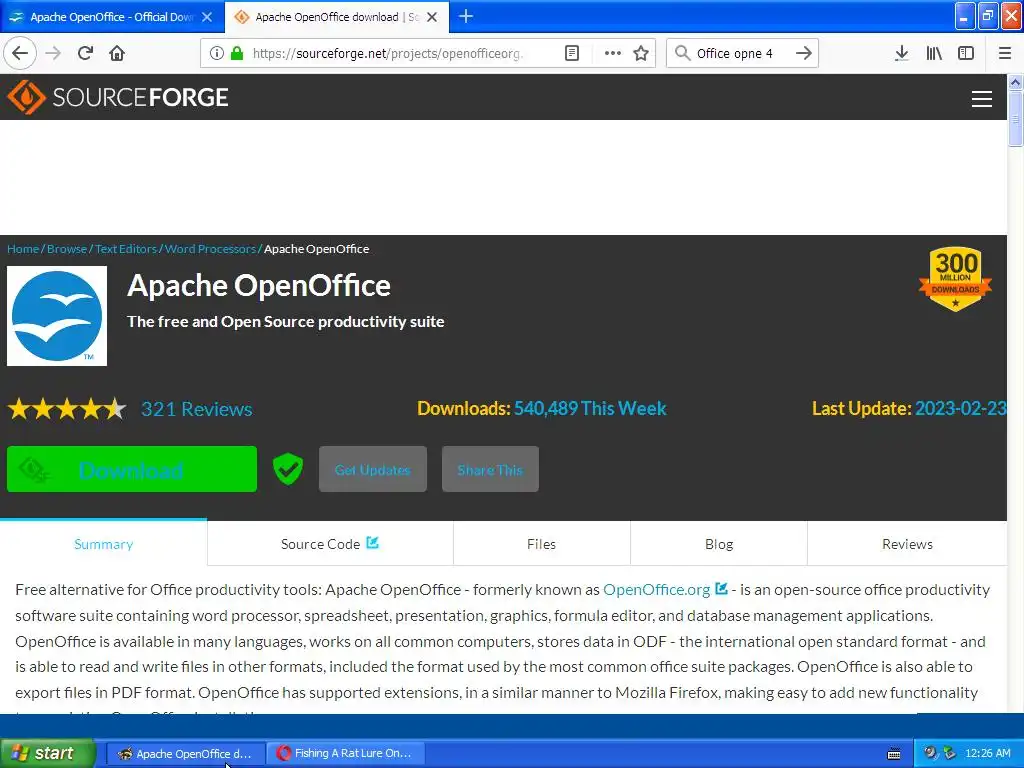The image size is (1024, 768).
Task: Close the Apache OpenOffice Official Download tab
Action: click(x=207, y=17)
